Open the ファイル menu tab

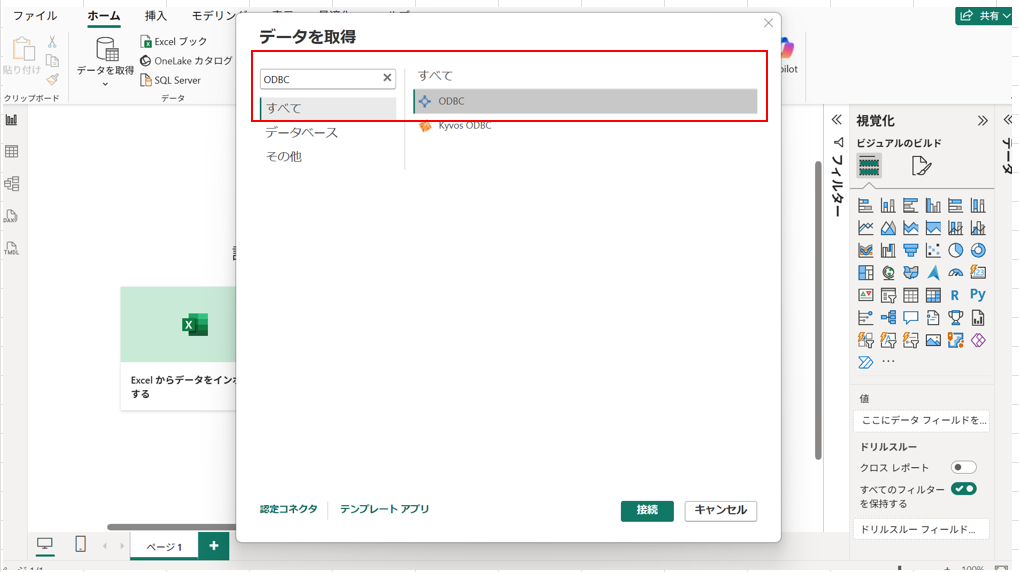click(35, 16)
